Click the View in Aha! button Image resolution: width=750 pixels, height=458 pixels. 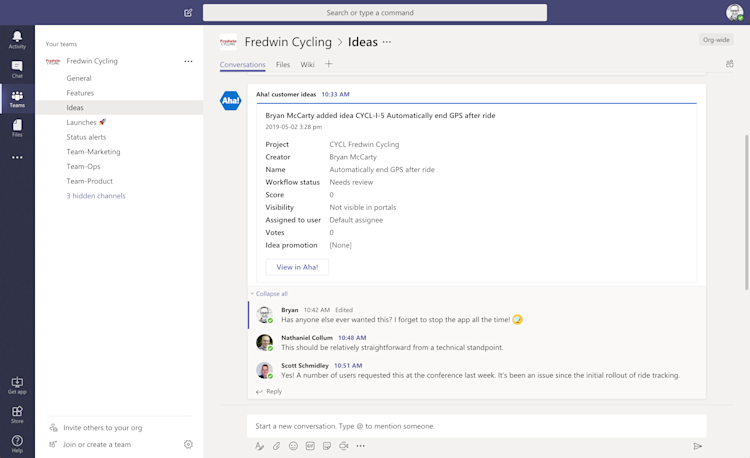(x=297, y=267)
